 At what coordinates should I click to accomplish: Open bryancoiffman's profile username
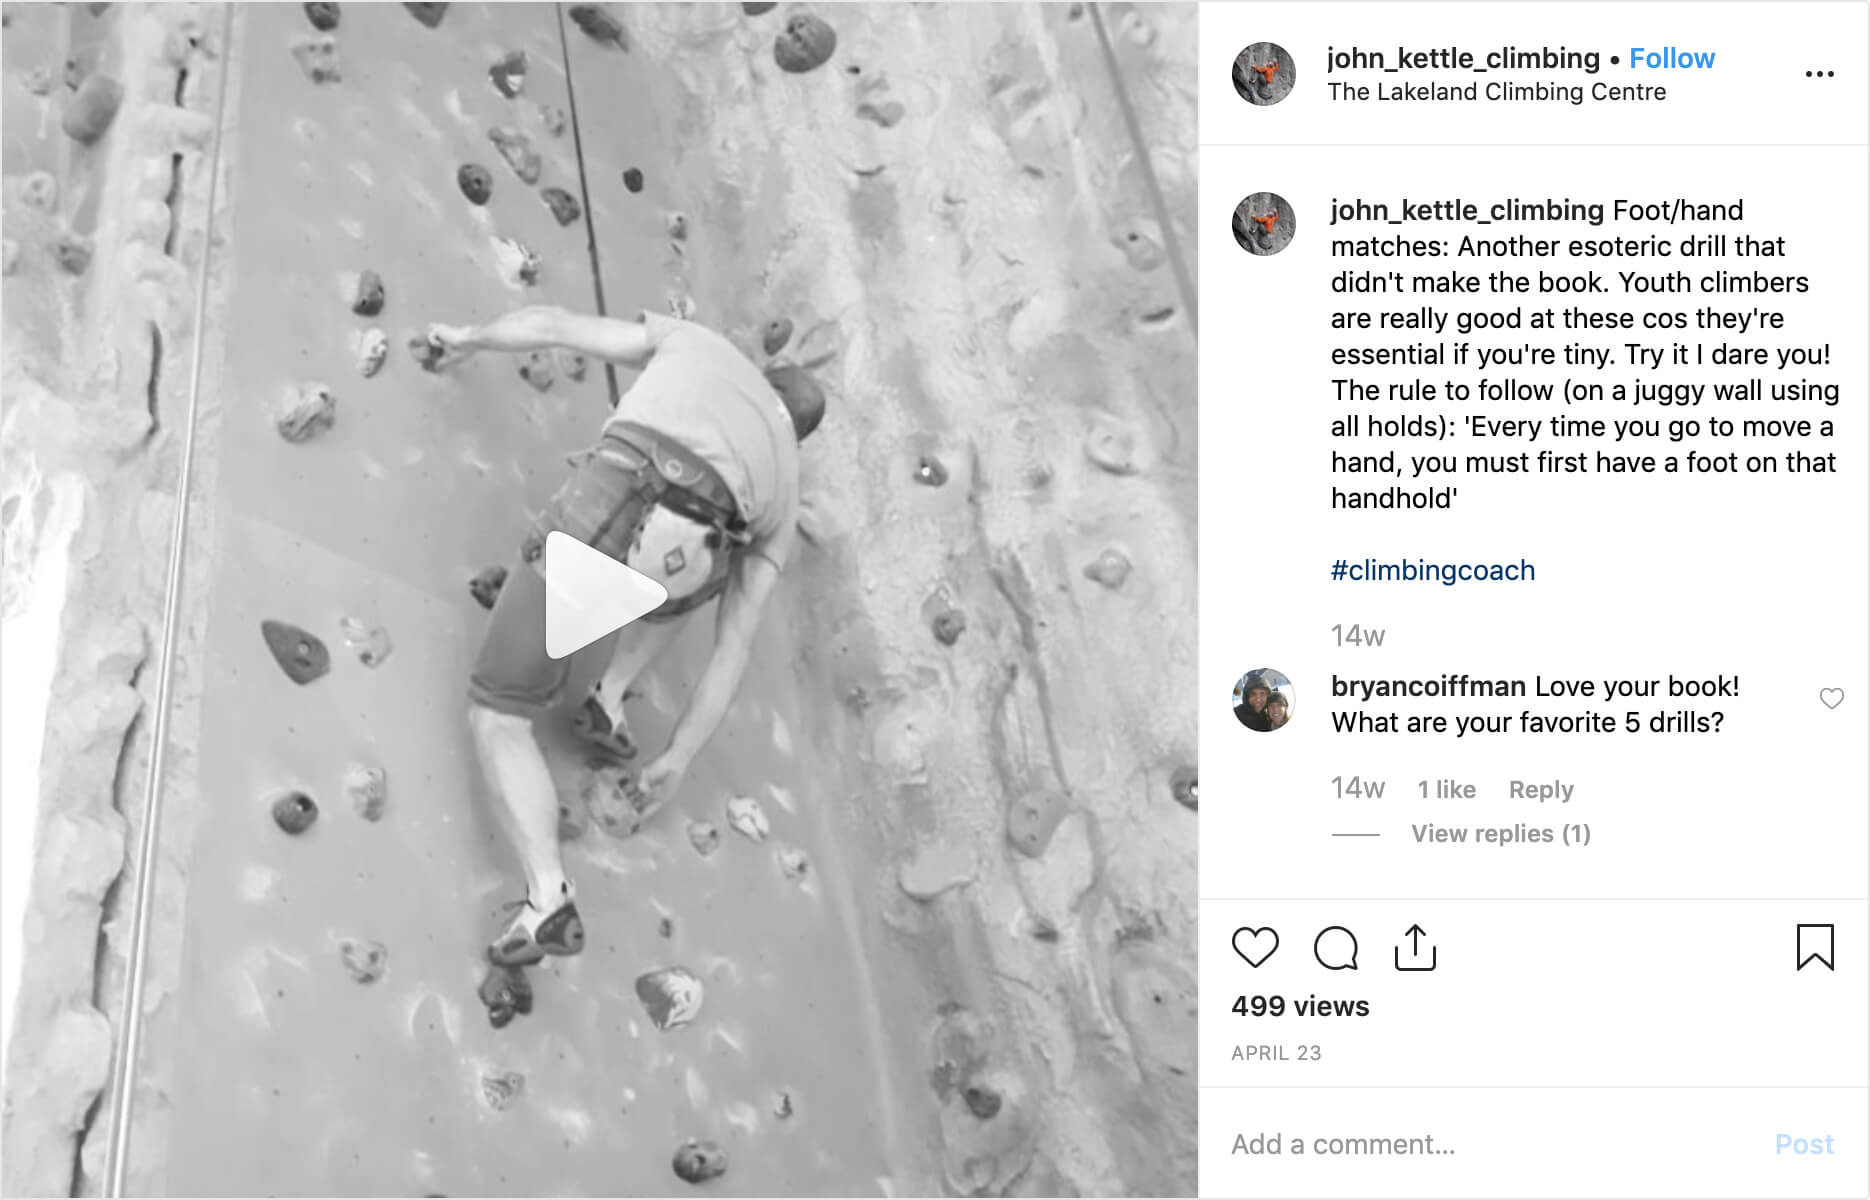pyautogui.click(x=1428, y=686)
